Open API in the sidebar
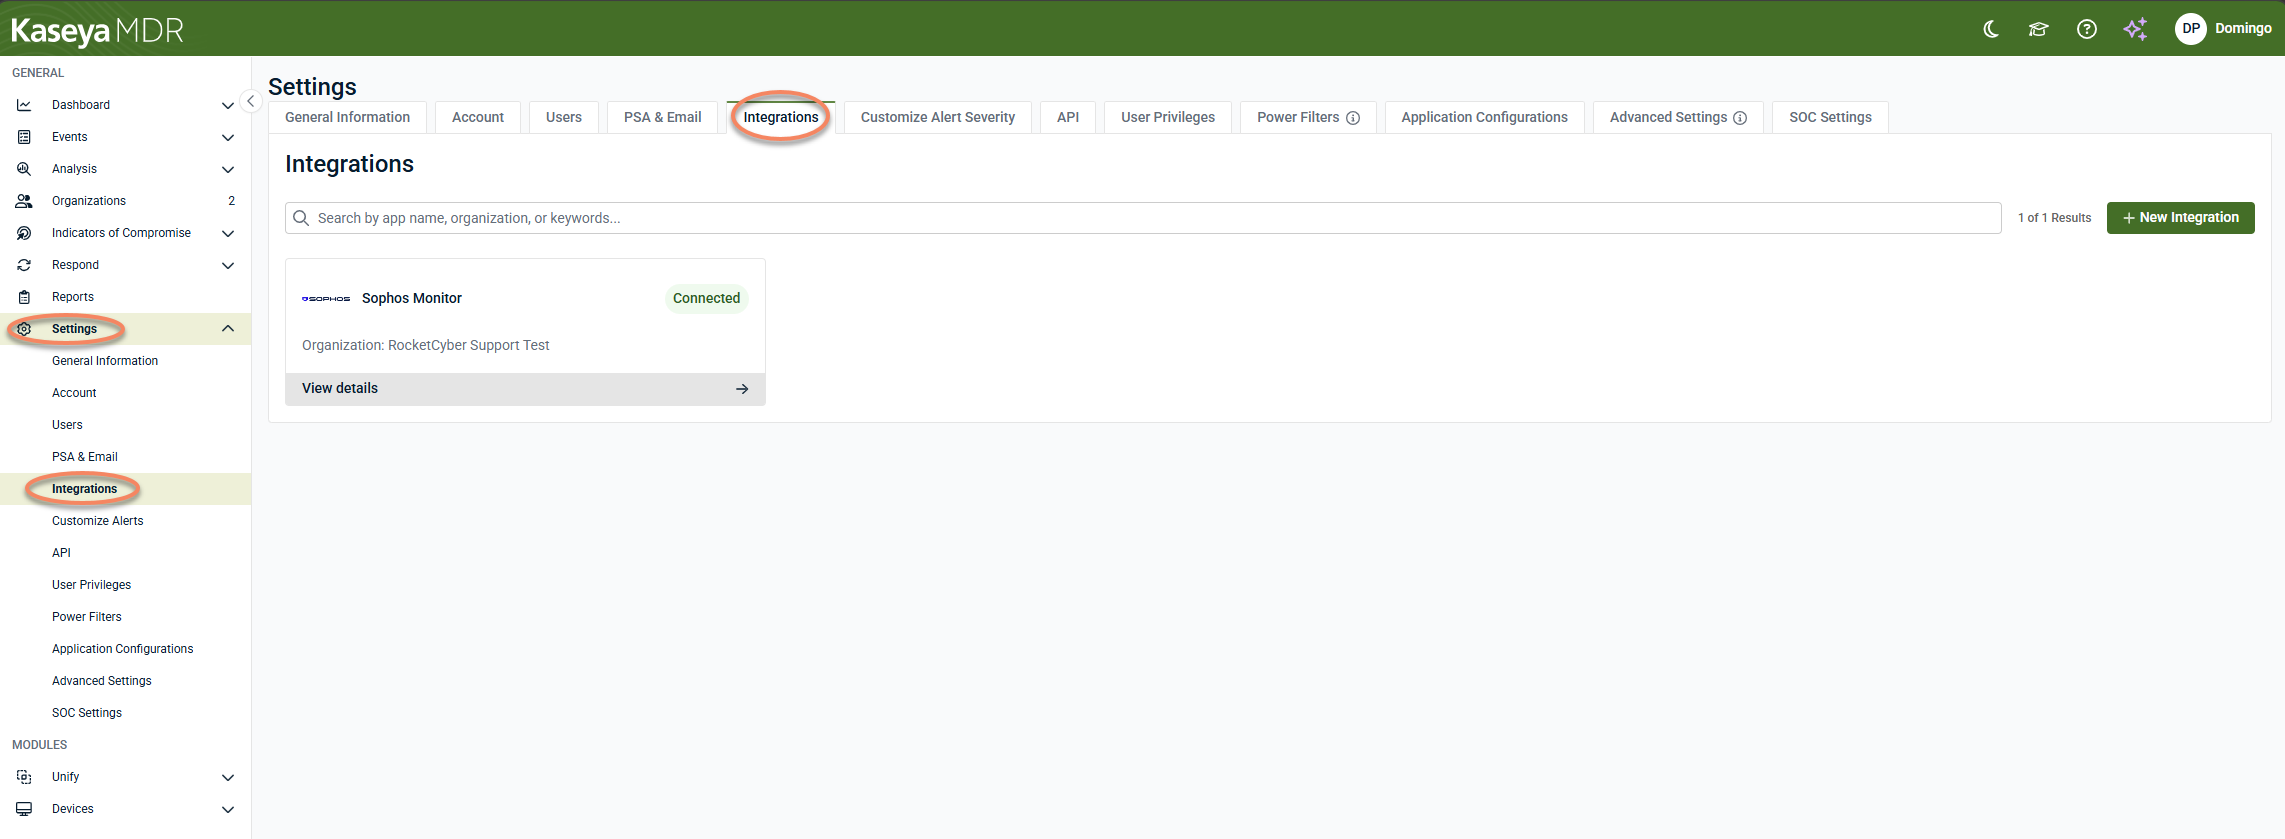 [61, 553]
